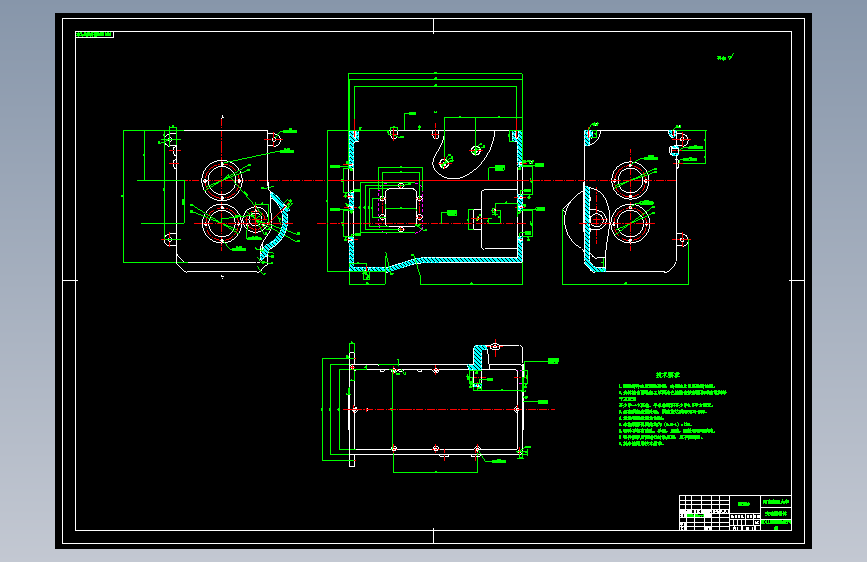Click the surface roughness symbol at top right
This screenshot has height=562, width=867.
(x=725, y=57)
